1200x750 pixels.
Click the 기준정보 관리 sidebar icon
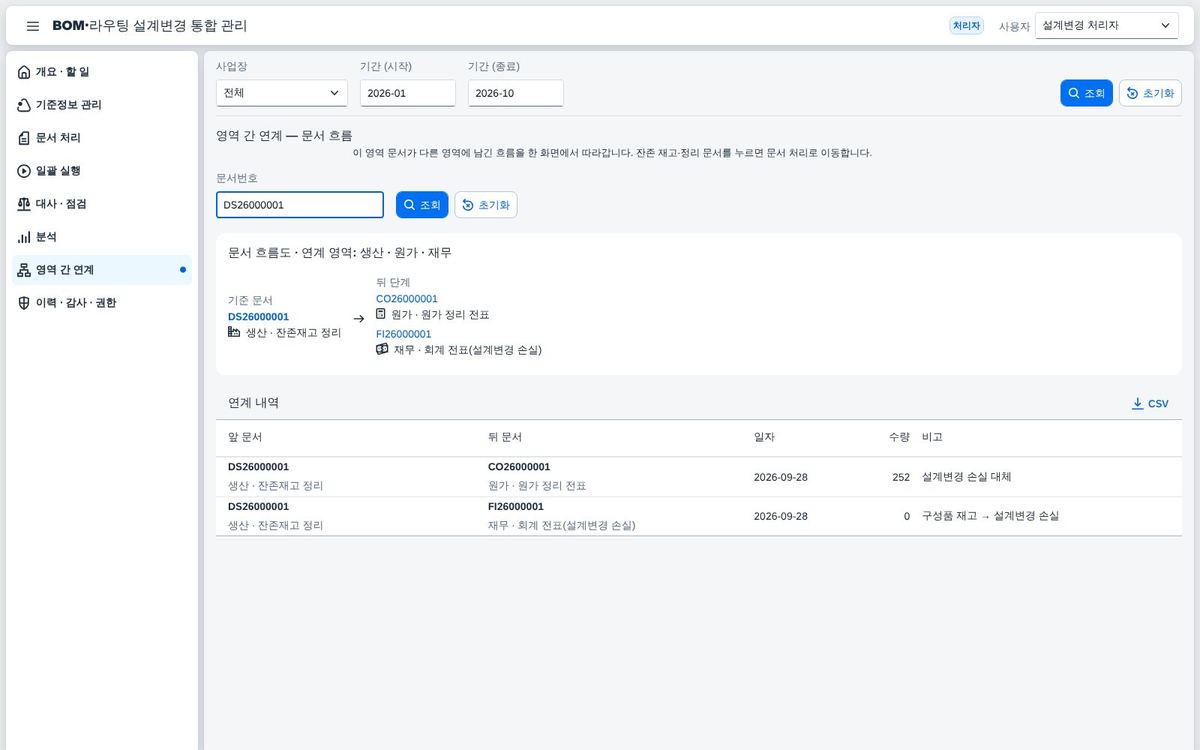click(x=25, y=105)
